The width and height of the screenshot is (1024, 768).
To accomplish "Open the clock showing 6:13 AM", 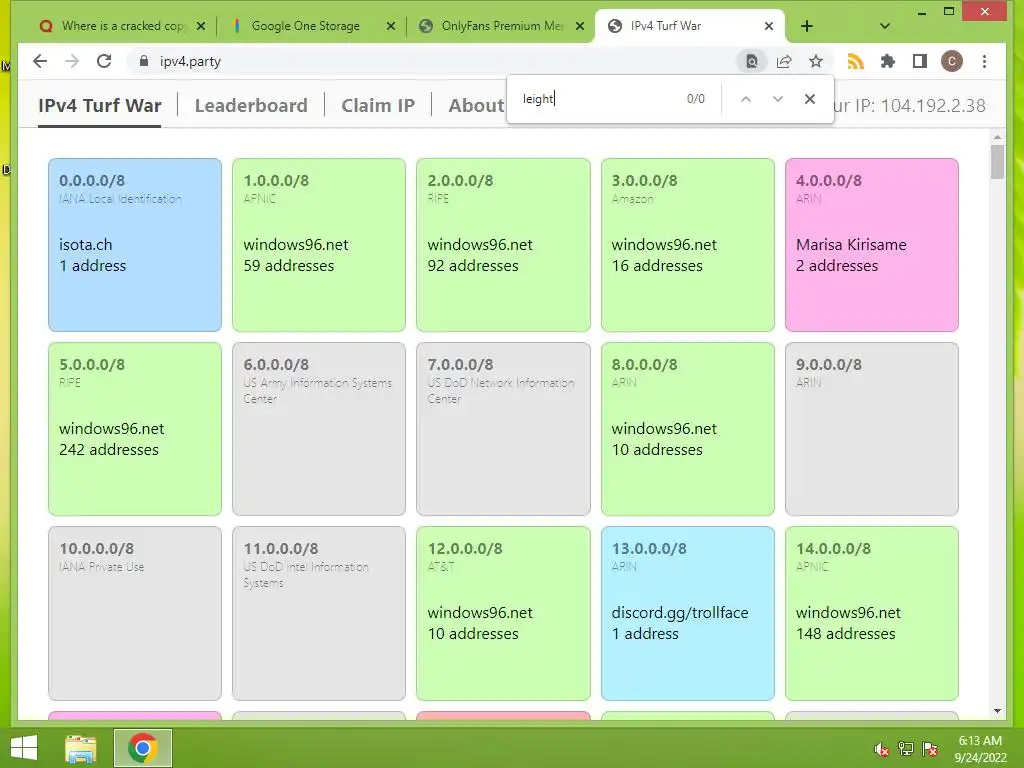I will 980,749.
